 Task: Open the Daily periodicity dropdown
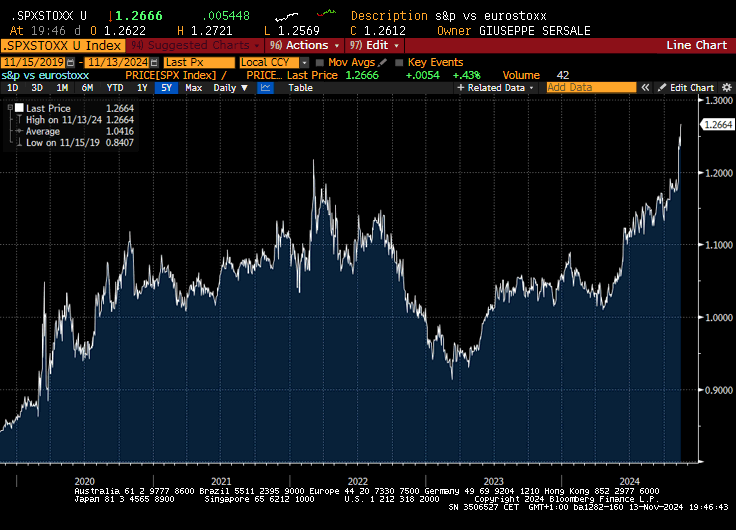(x=230, y=88)
